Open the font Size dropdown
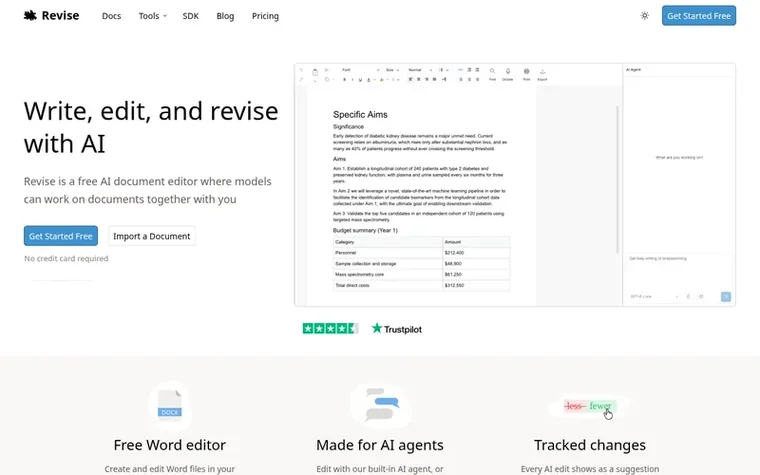 [x=392, y=70]
